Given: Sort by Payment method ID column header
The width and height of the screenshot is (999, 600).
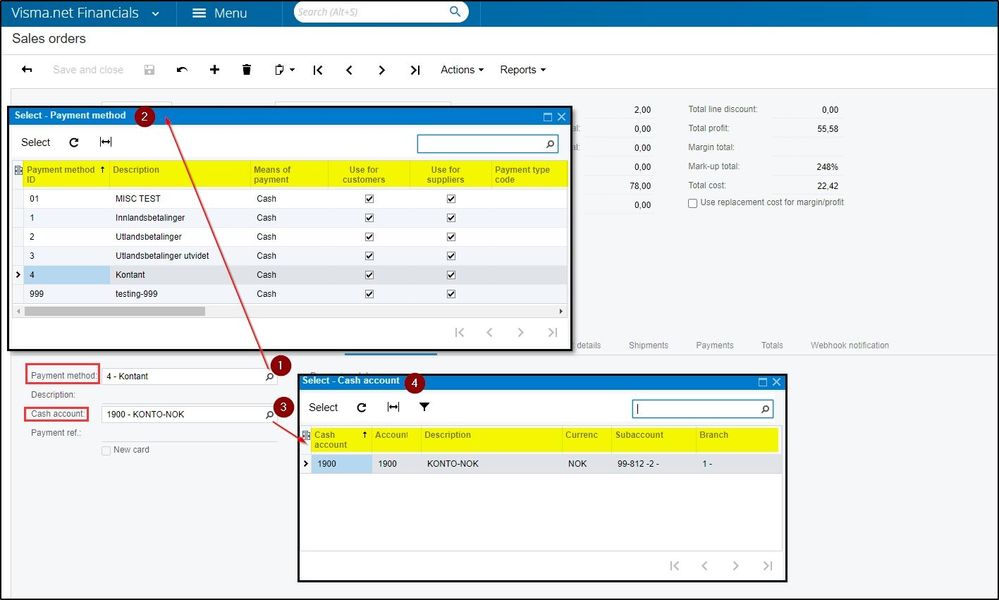Looking at the screenshot, I should pyautogui.click(x=66, y=174).
